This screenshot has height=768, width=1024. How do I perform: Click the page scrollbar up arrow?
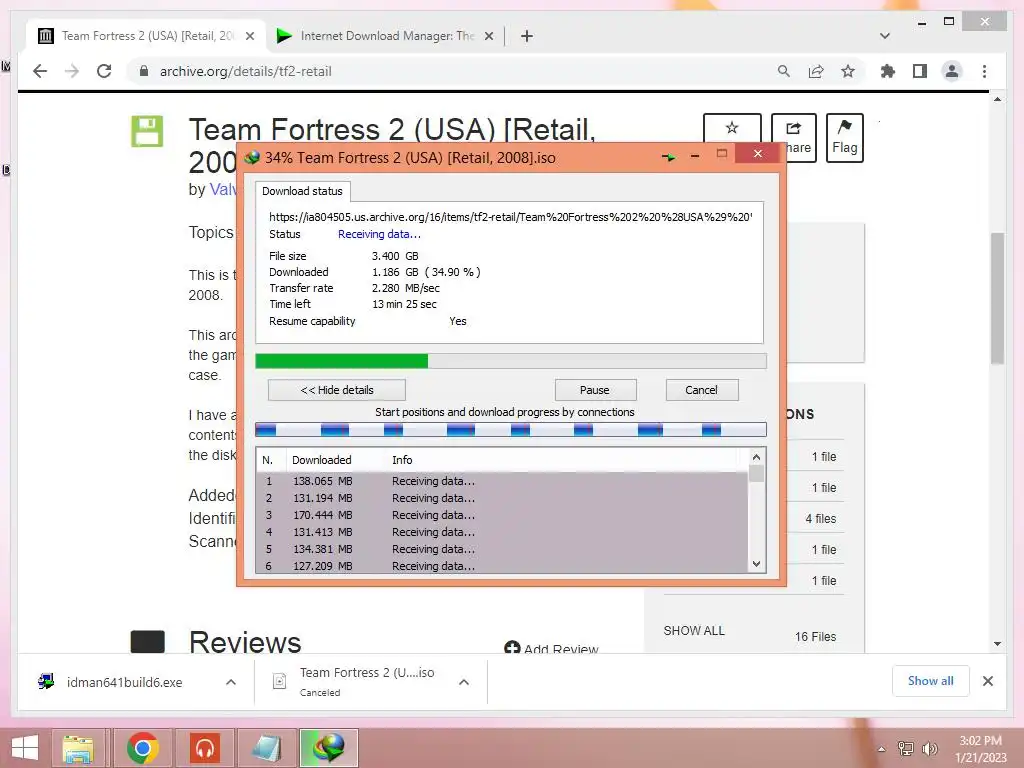(997, 99)
